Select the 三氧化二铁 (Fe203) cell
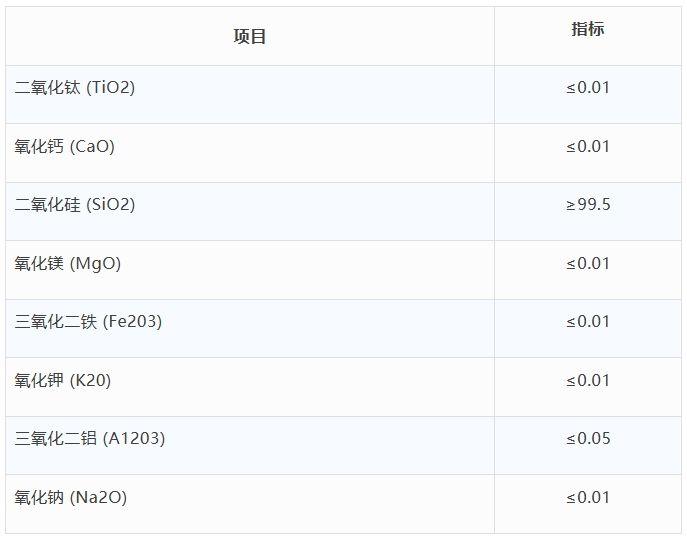Viewport: 687px width, 539px height. coord(250,329)
